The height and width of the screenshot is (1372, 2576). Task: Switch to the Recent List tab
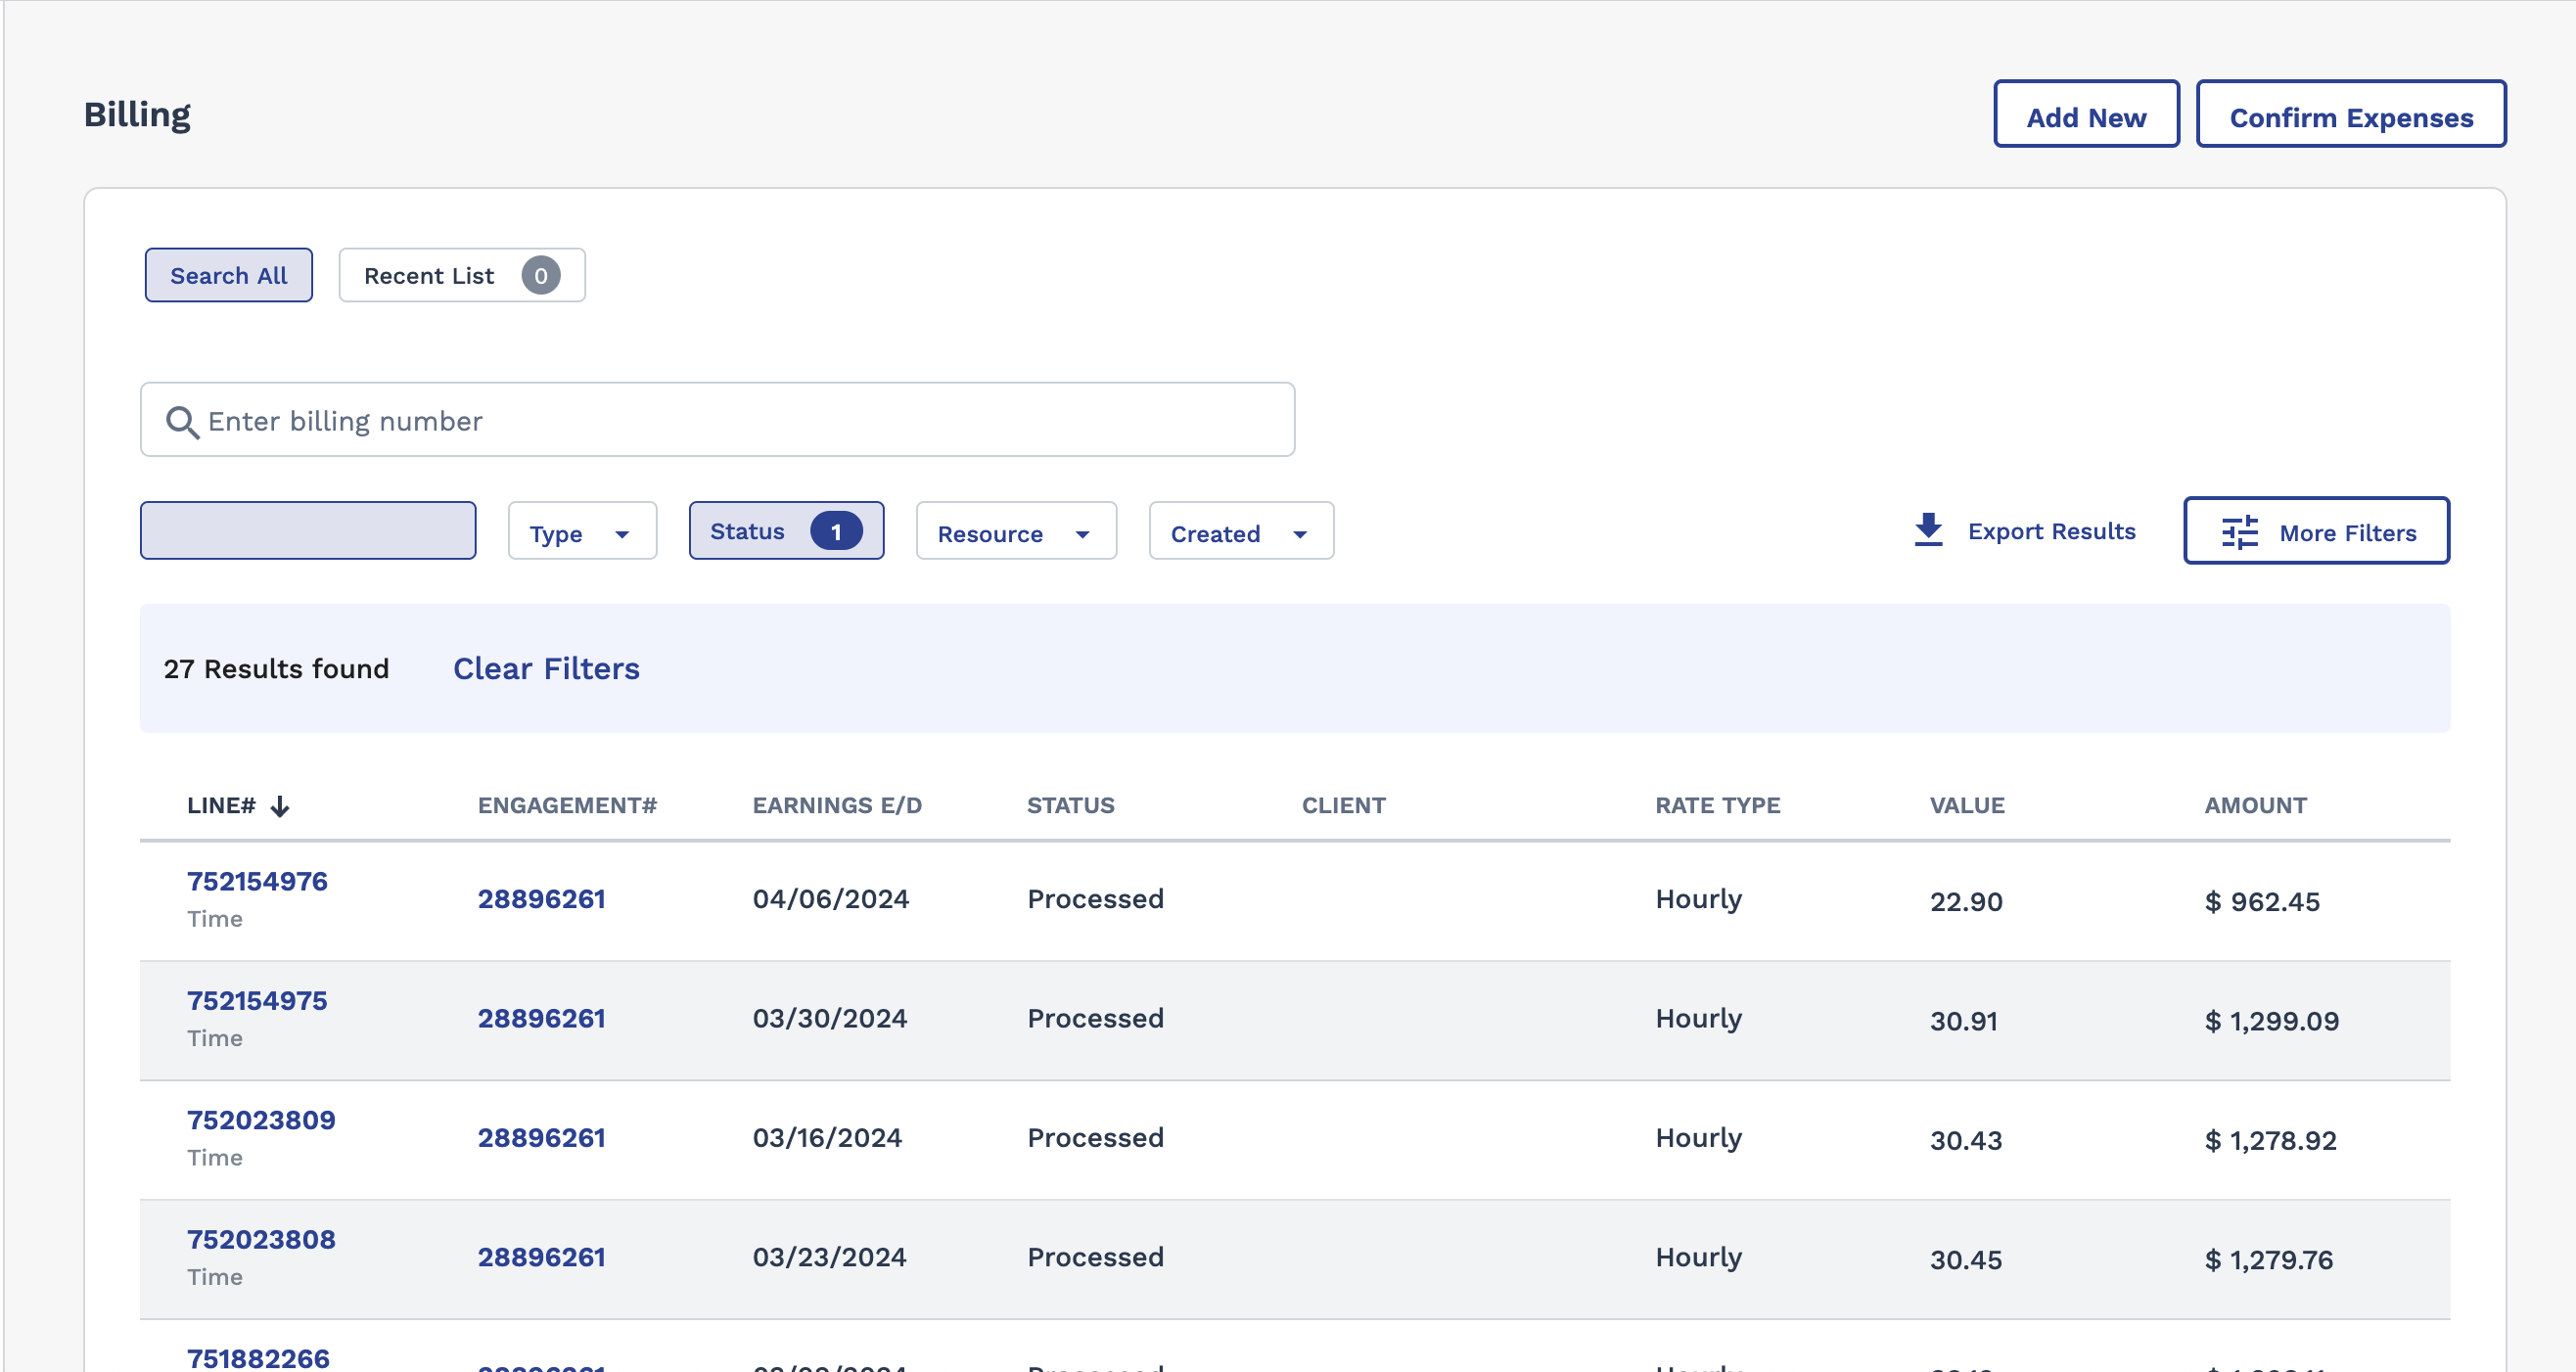(x=430, y=276)
